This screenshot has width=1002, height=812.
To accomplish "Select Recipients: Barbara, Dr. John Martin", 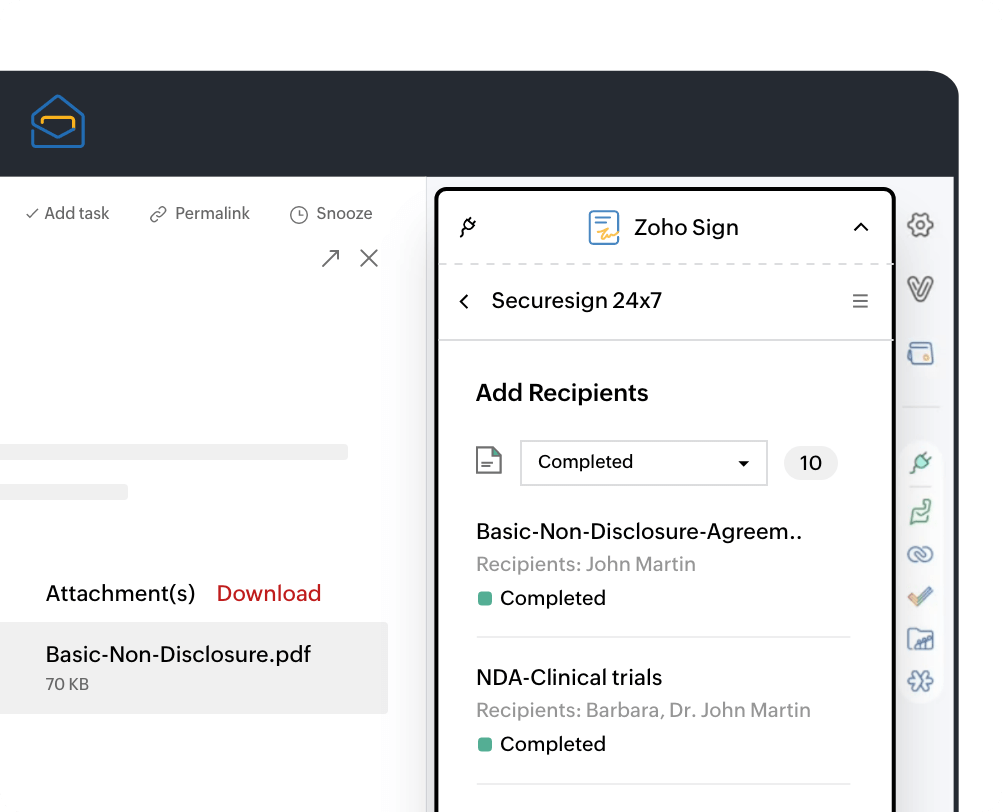I will click(x=644, y=710).
